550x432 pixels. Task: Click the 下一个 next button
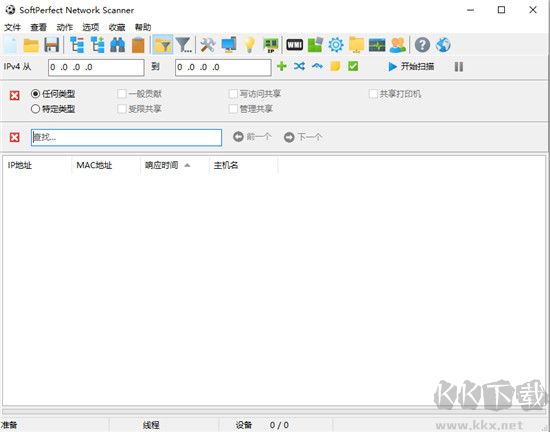point(303,137)
